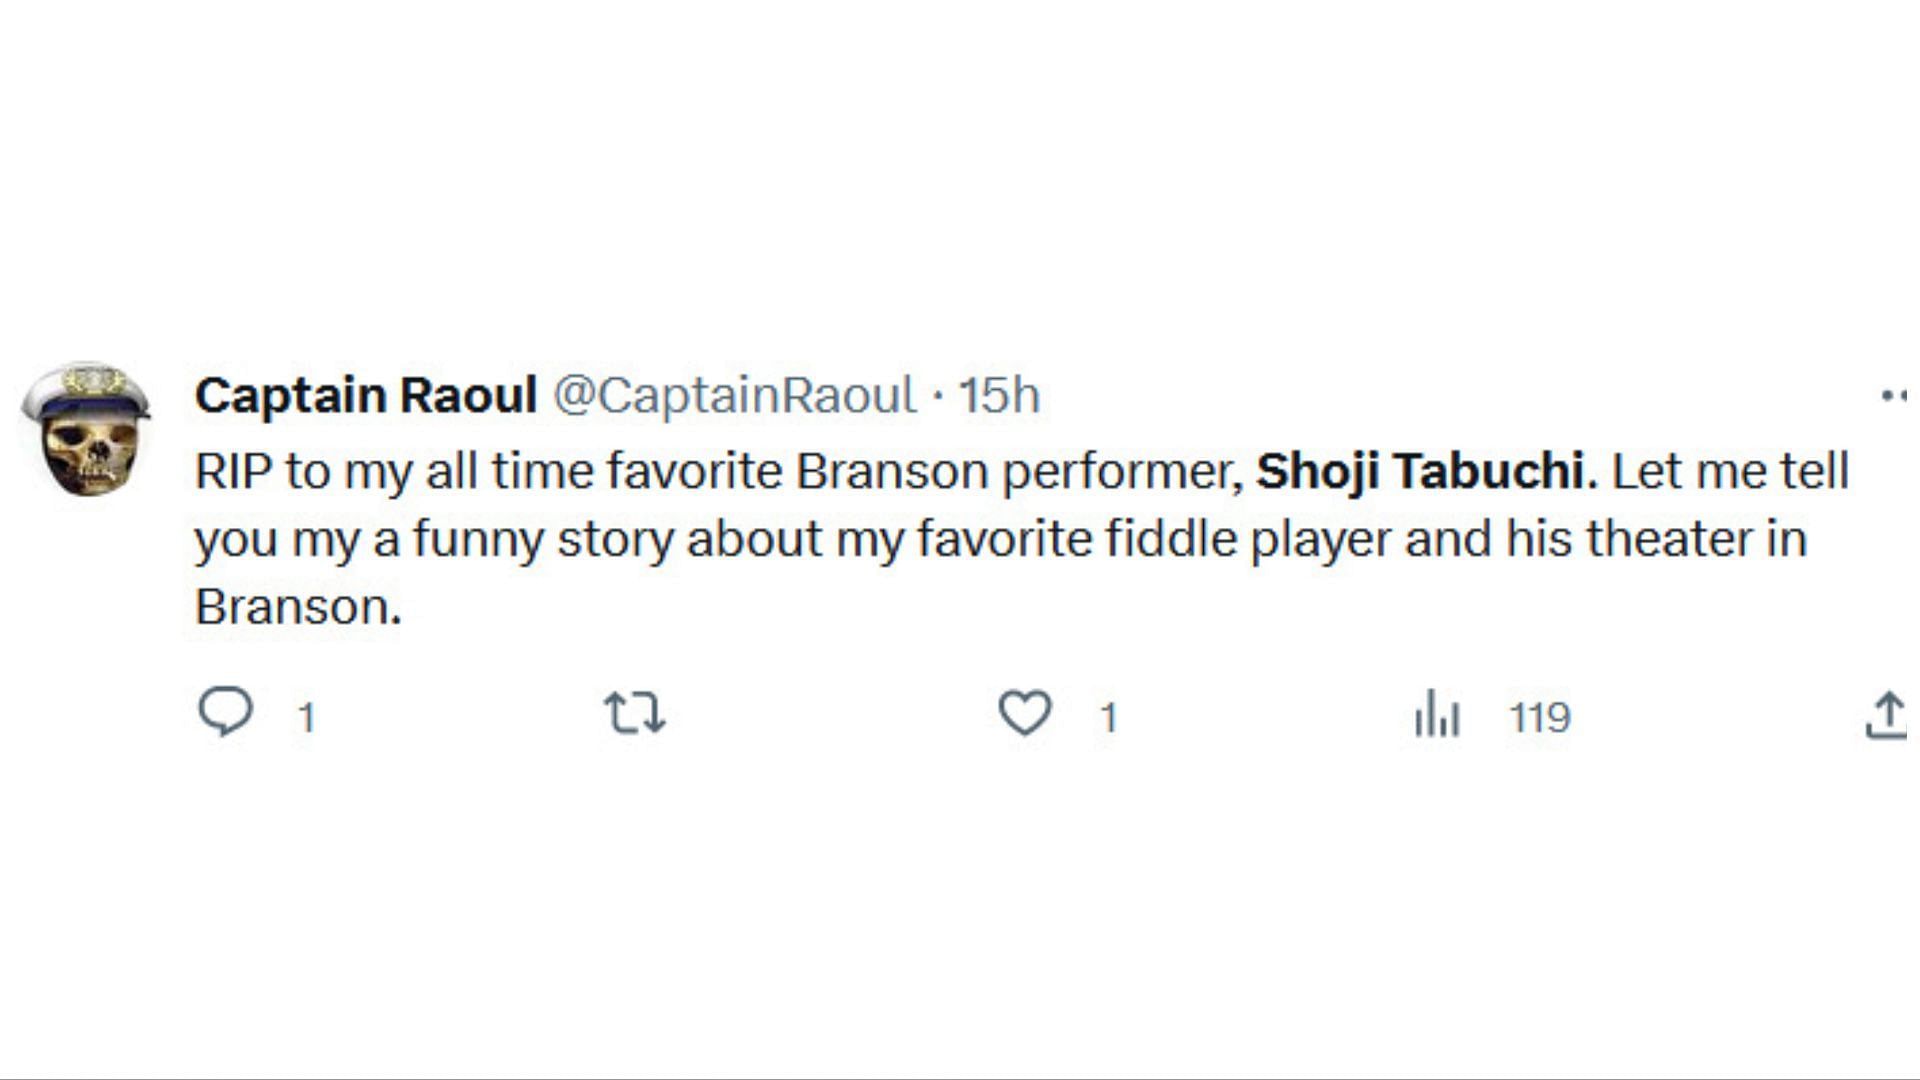
Task: Click the skull captain profile avatar
Action: click(x=87, y=430)
